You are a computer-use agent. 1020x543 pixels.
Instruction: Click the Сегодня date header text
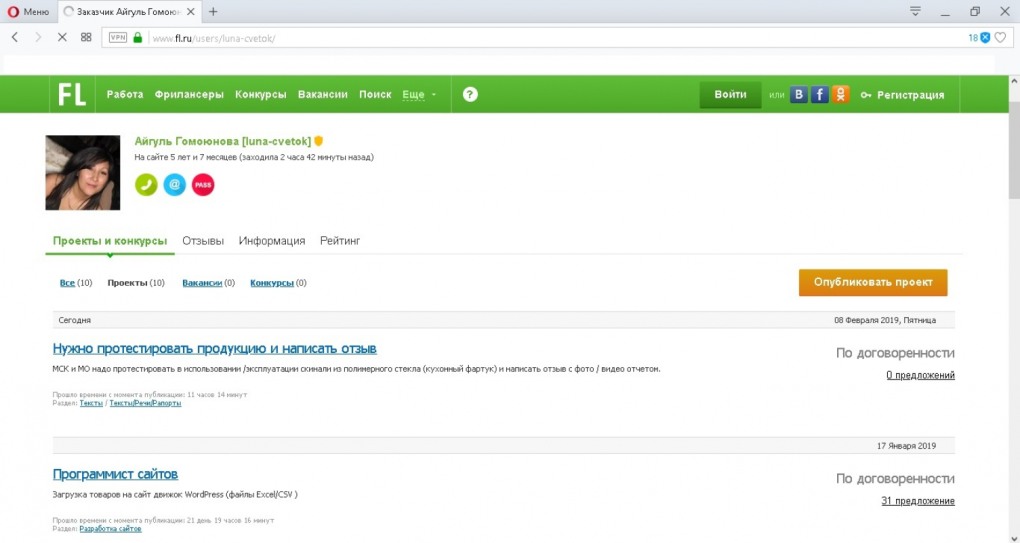click(x=75, y=320)
